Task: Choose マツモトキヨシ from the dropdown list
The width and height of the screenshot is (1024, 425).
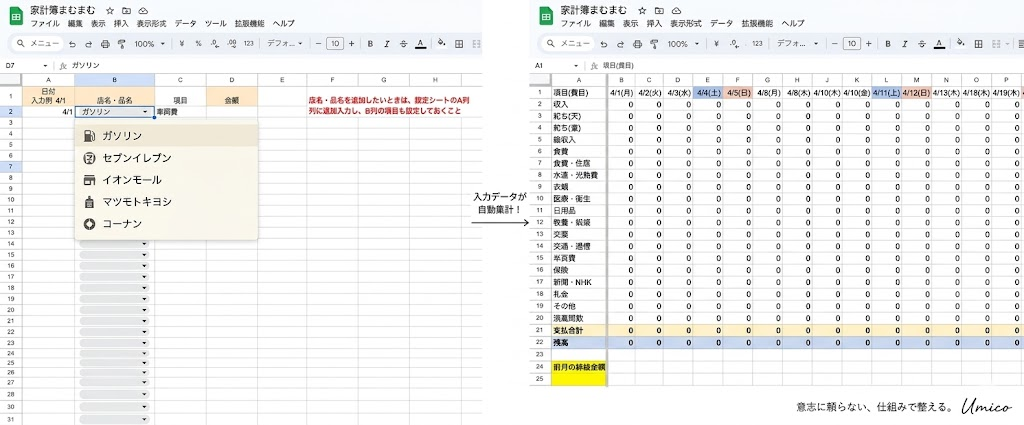Action: coord(167,202)
